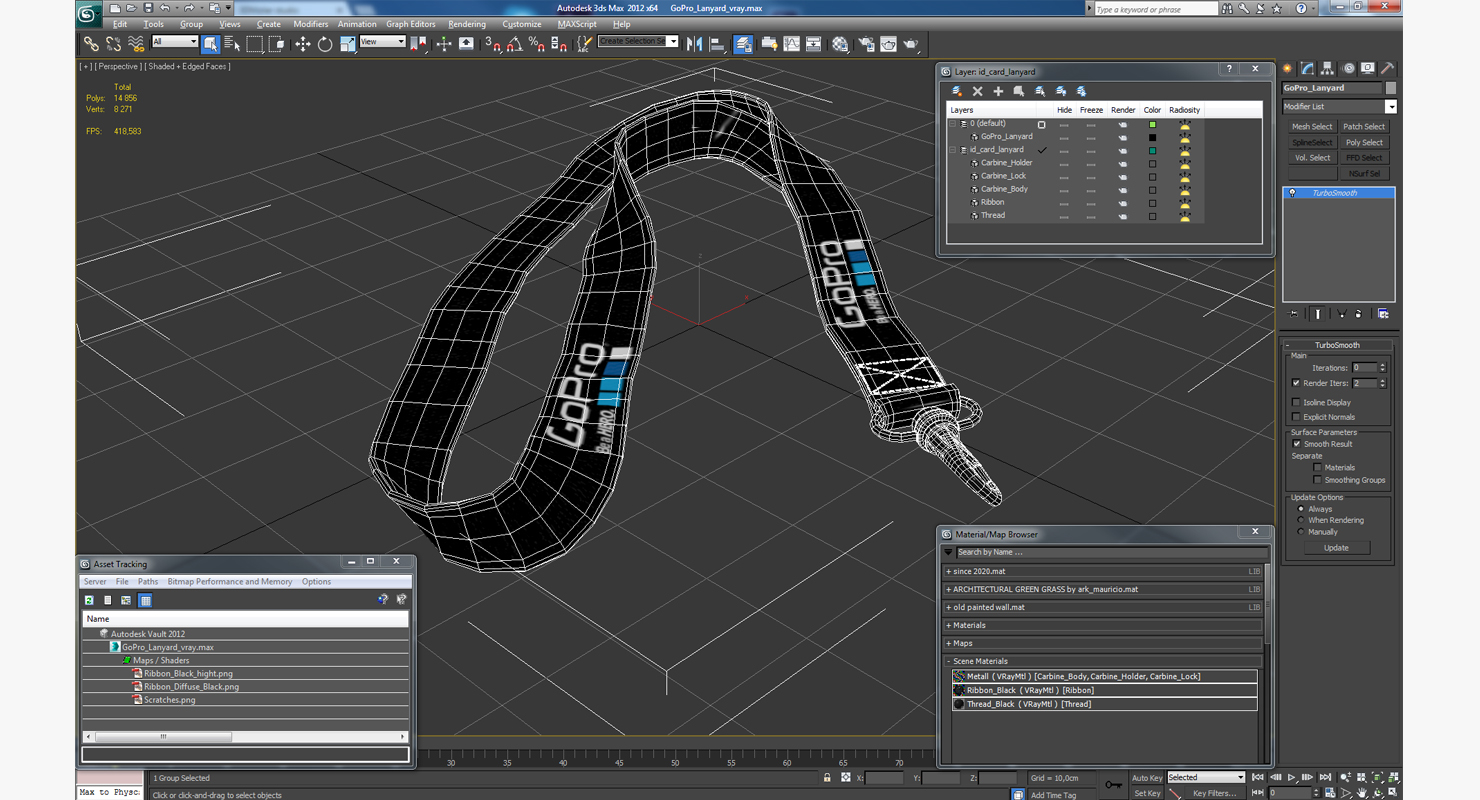Collapse the id_card_lanyard layer tree

tap(952, 150)
